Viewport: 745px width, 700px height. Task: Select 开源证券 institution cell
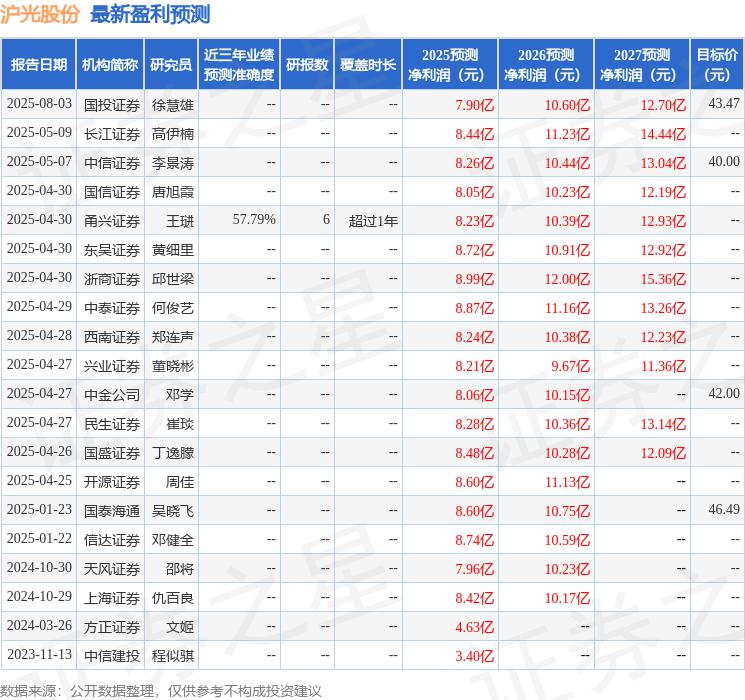(112, 482)
